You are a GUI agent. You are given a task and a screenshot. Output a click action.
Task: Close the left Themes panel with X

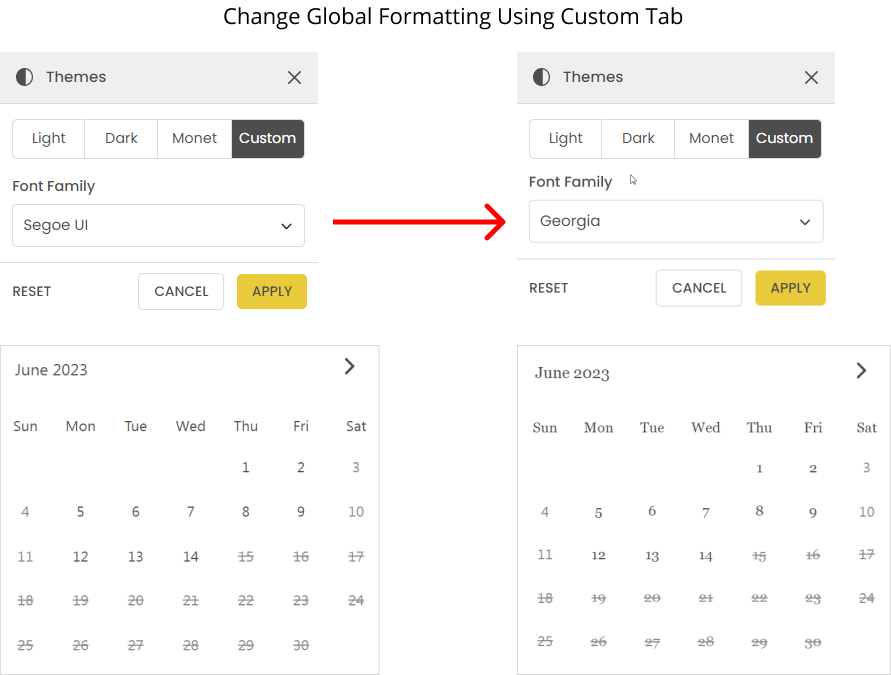pyautogui.click(x=294, y=77)
